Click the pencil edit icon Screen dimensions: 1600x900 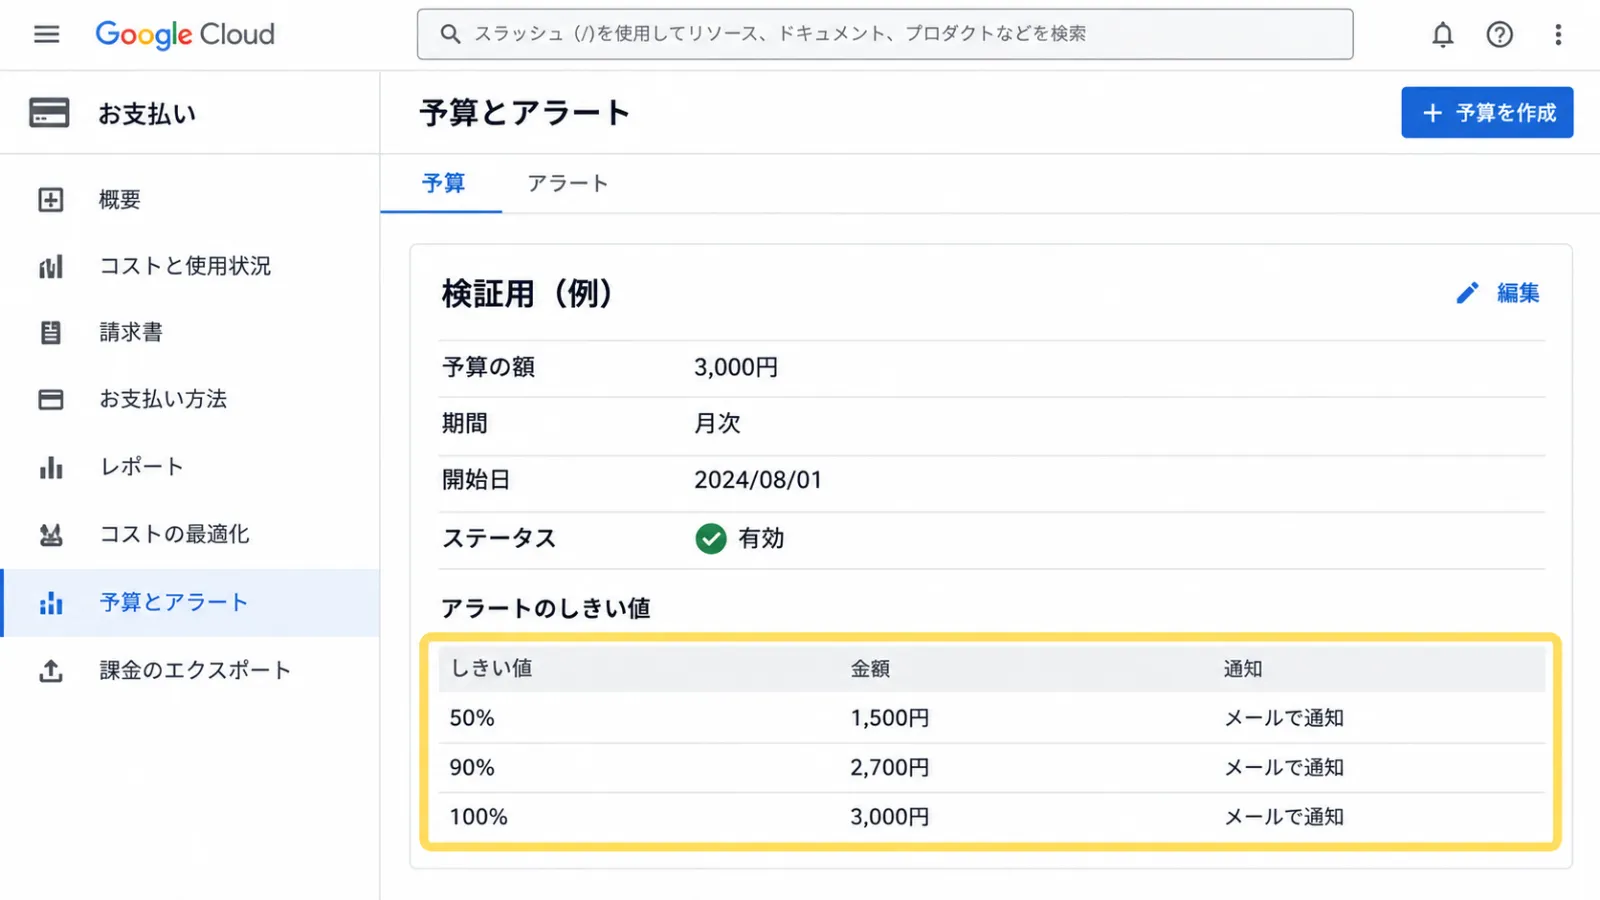click(x=1467, y=293)
